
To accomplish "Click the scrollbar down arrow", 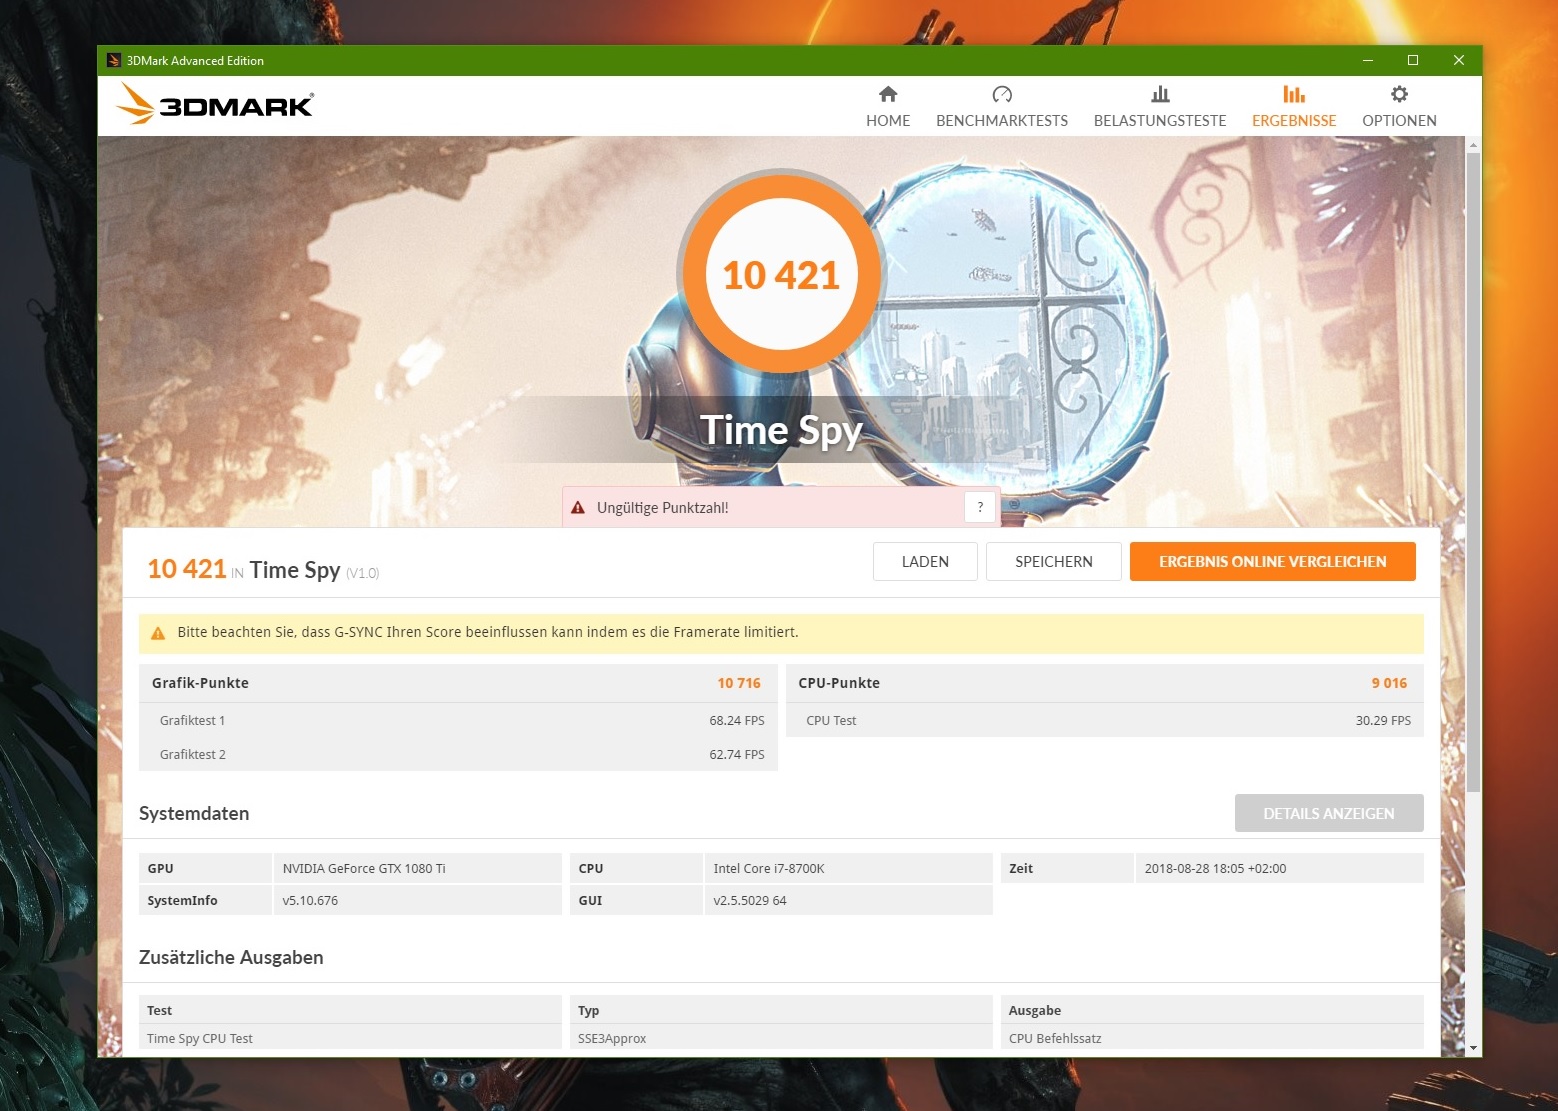I will click(x=1473, y=1048).
